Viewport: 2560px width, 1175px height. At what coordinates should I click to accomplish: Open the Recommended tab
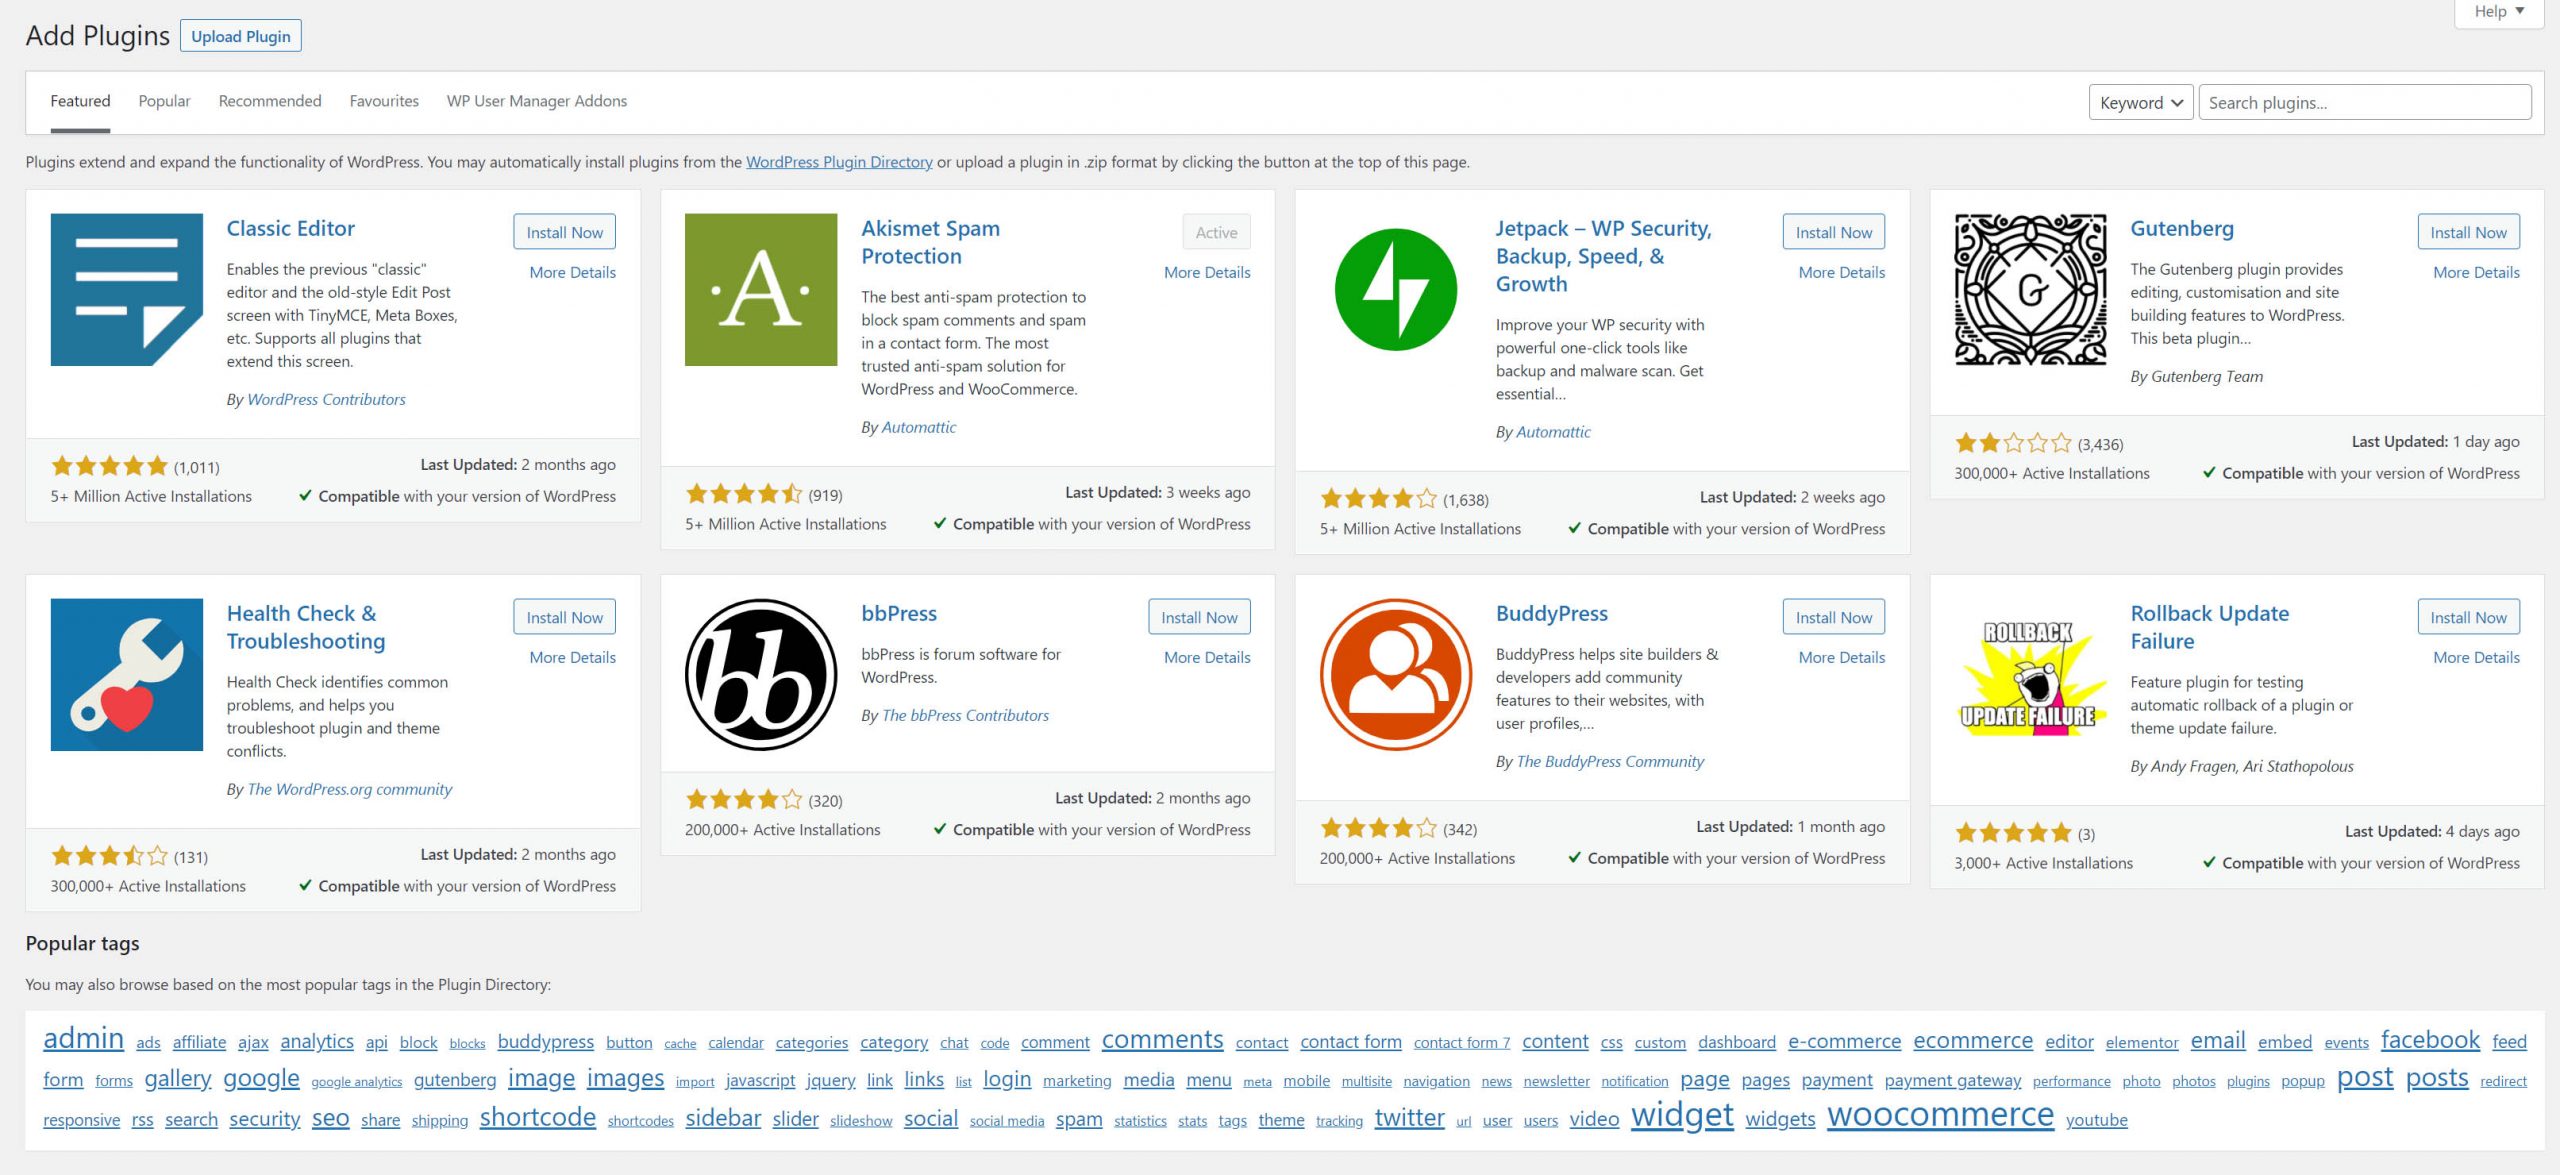[x=270, y=101]
